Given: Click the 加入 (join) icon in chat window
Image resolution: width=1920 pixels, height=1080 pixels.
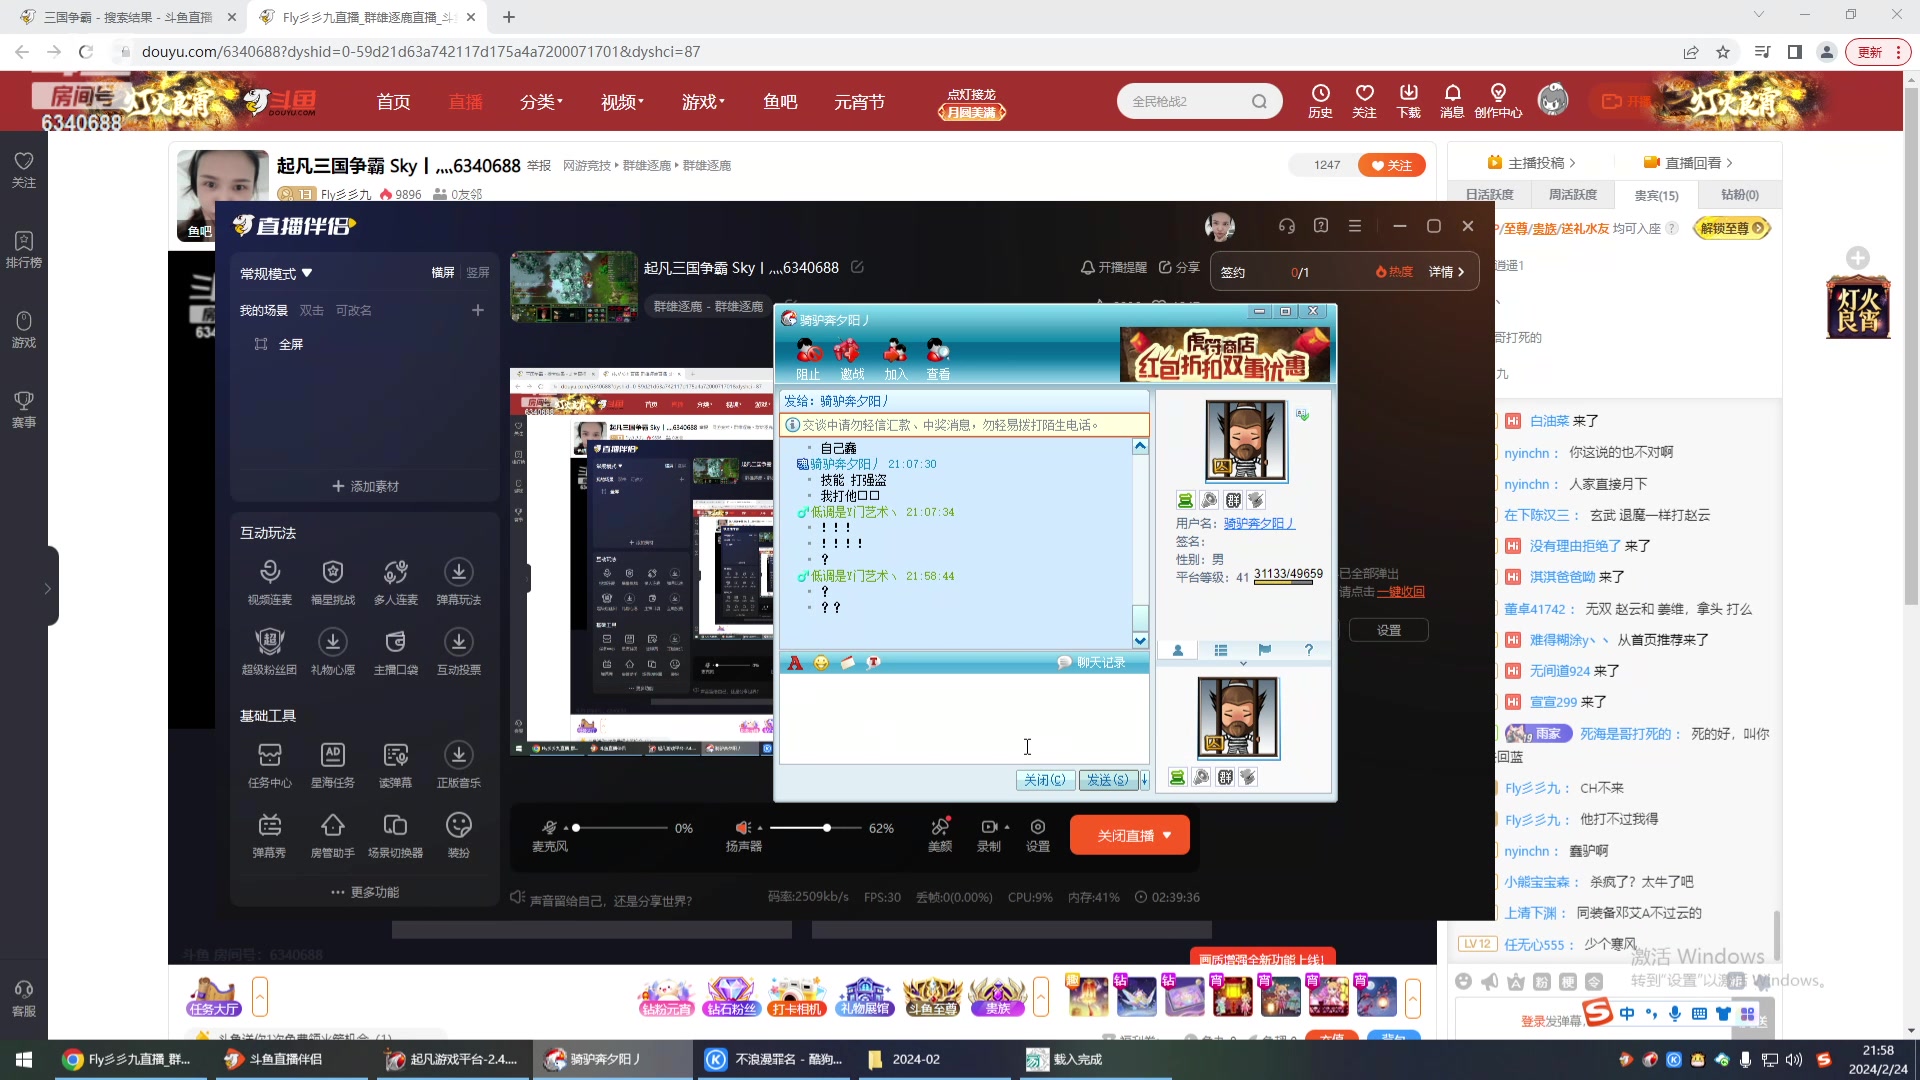Looking at the screenshot, I should click(x=895, y=358).
